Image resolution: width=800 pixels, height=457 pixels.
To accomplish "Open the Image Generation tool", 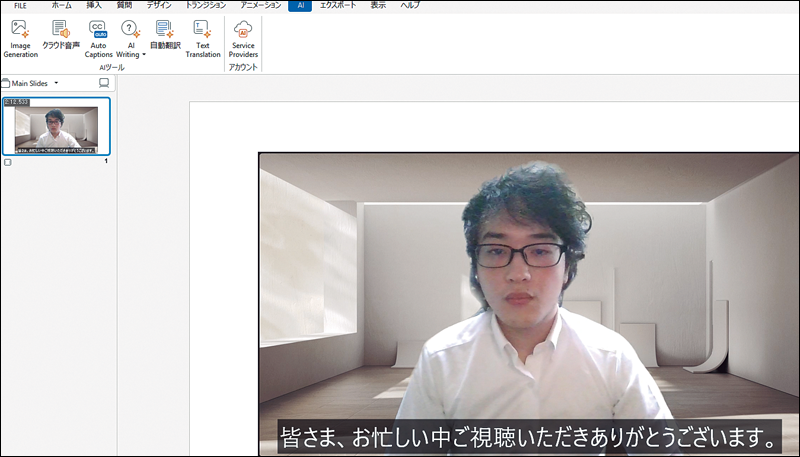I will coord(20,37).
